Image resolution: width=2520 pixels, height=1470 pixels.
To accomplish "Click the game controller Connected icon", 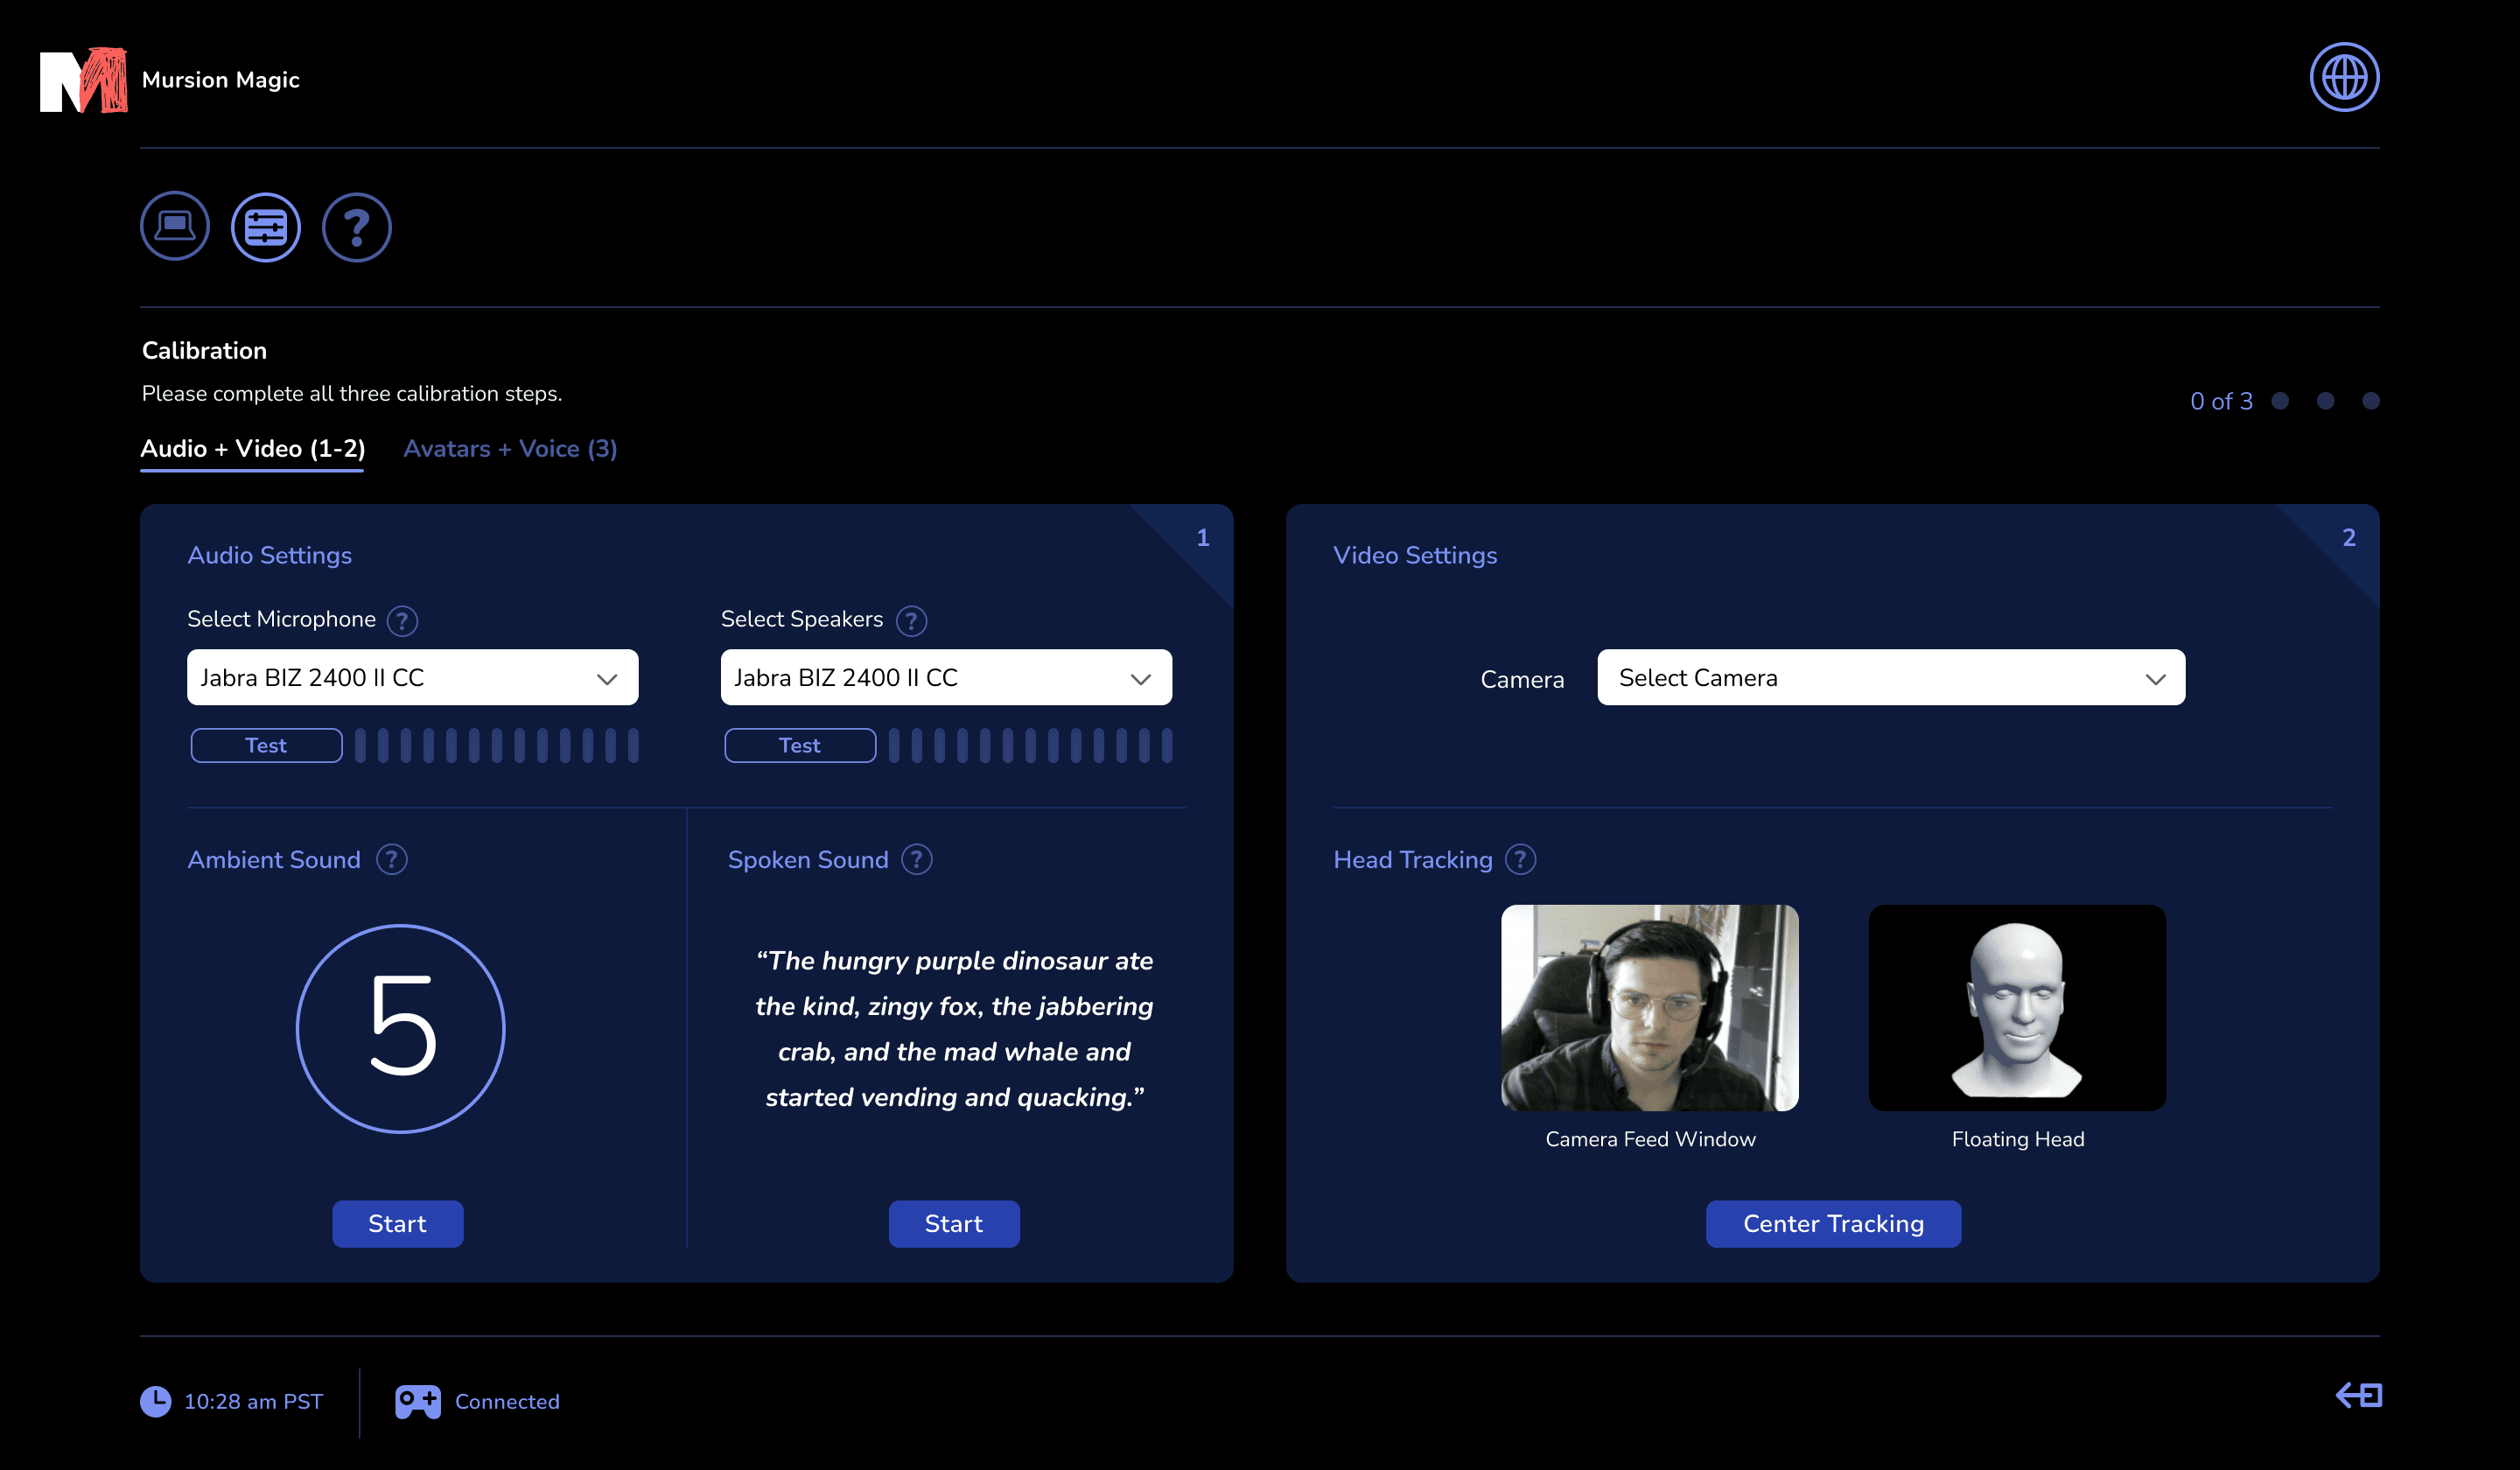I will click(x=418, y=1401).
